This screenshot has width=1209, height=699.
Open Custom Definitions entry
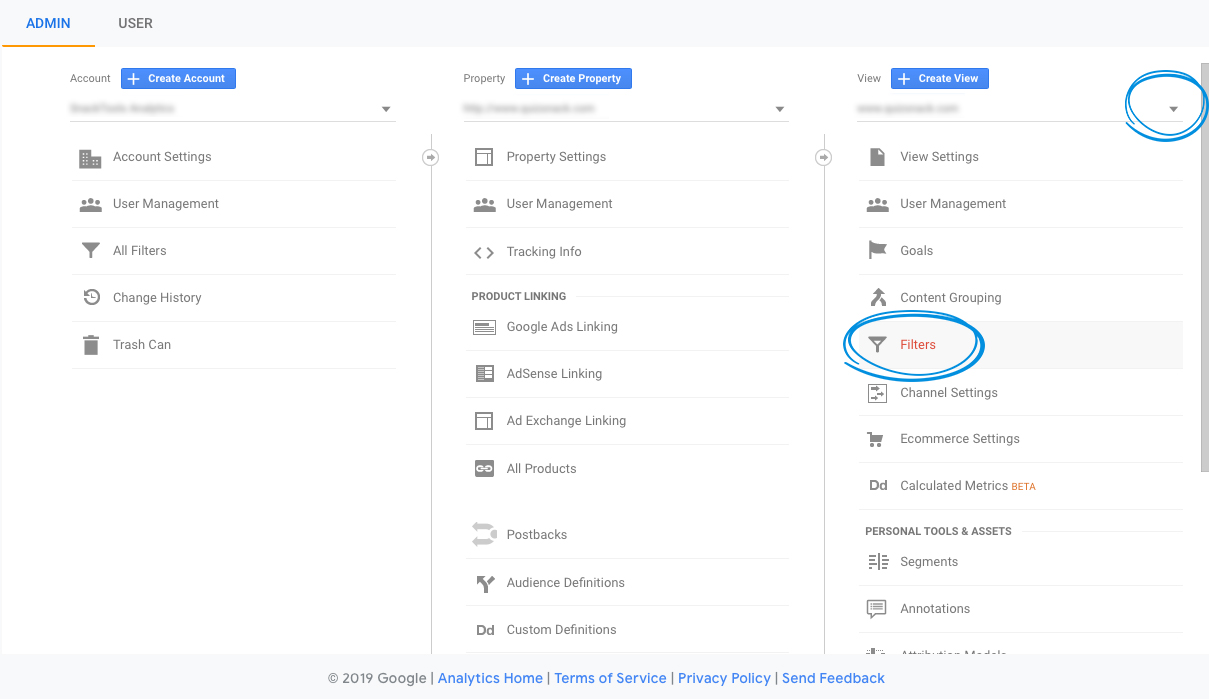click(x=561, y=630)
